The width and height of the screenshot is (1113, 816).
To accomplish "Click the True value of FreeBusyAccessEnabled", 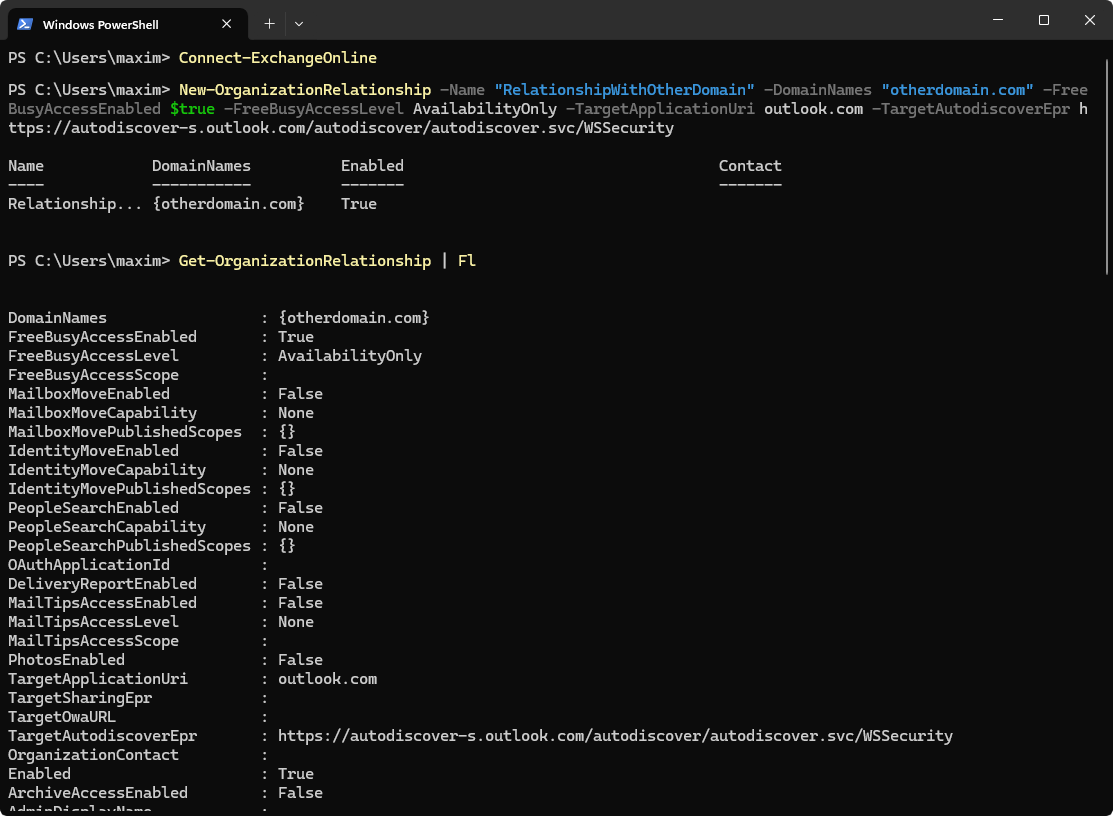I will coord(295,337).
